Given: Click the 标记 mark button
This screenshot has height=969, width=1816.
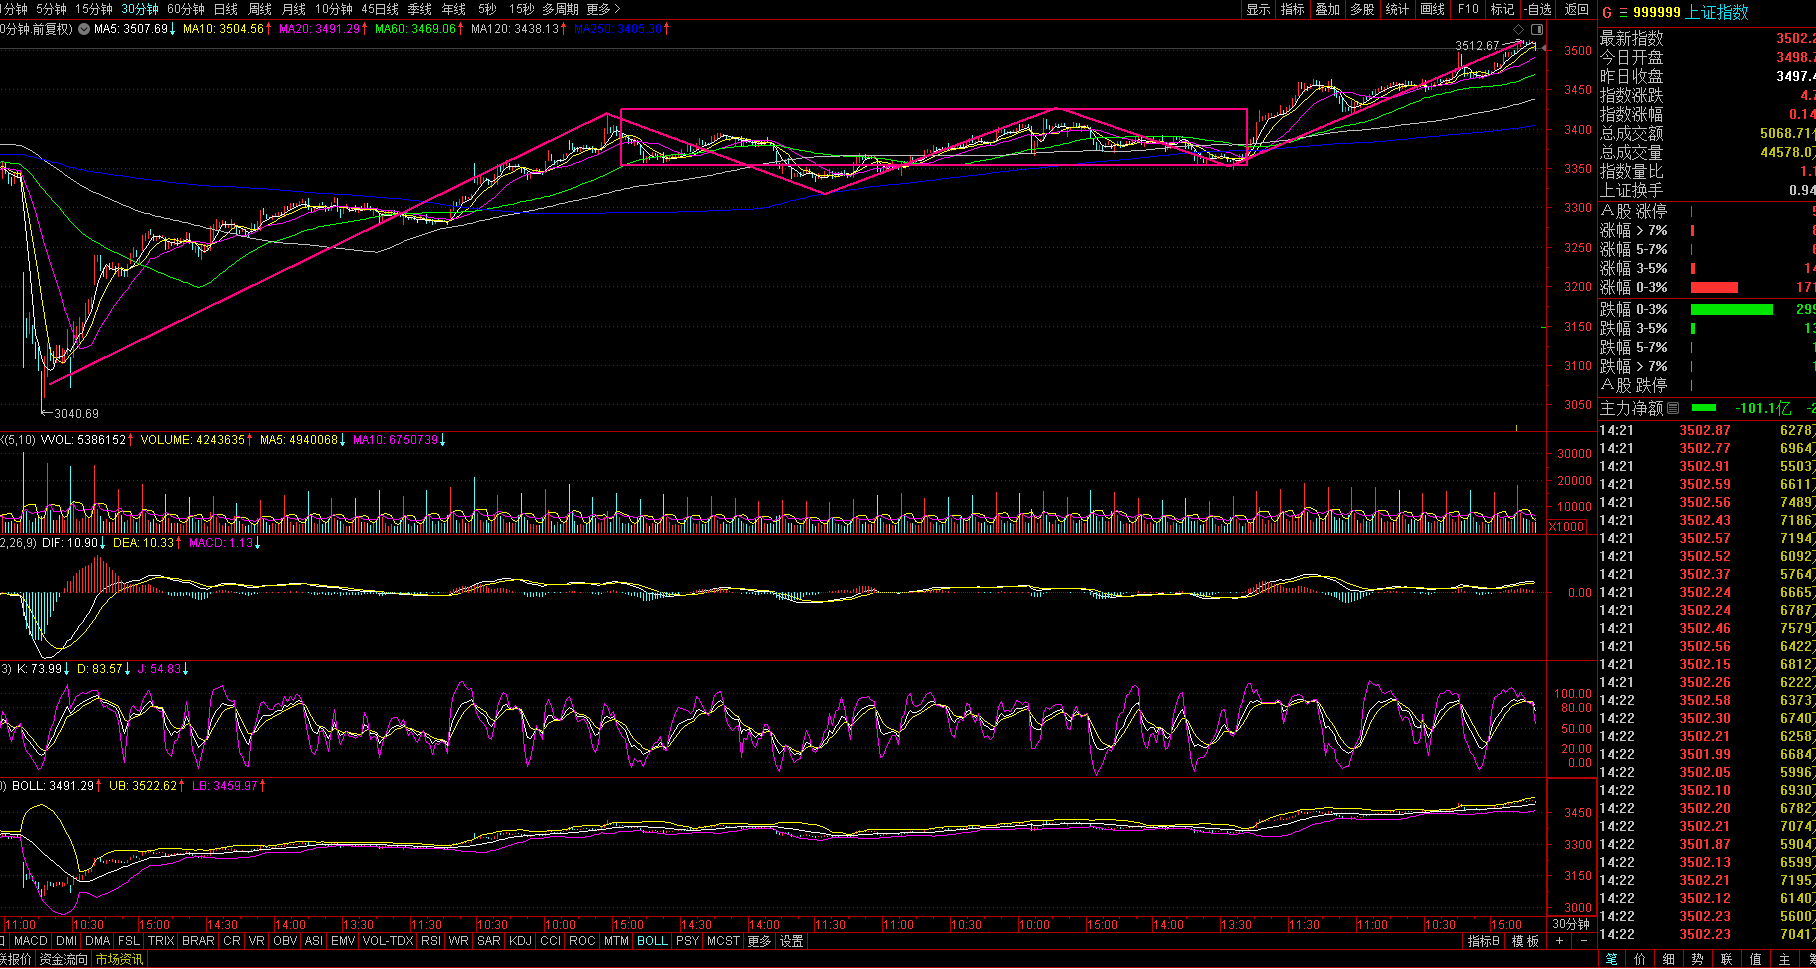Looking at the screenshot, I should [1503, 9].
